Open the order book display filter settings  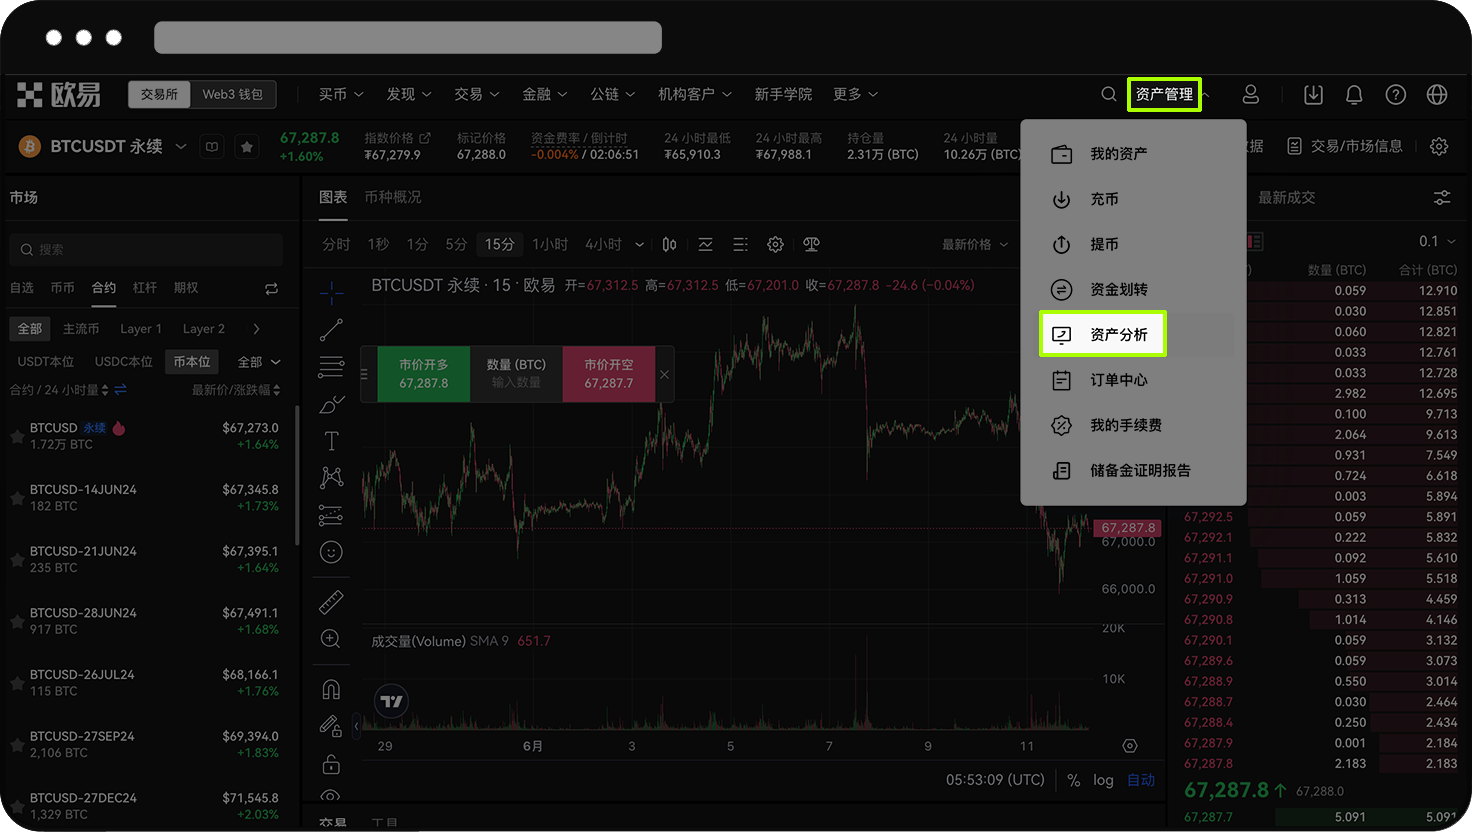[1440, 197]
